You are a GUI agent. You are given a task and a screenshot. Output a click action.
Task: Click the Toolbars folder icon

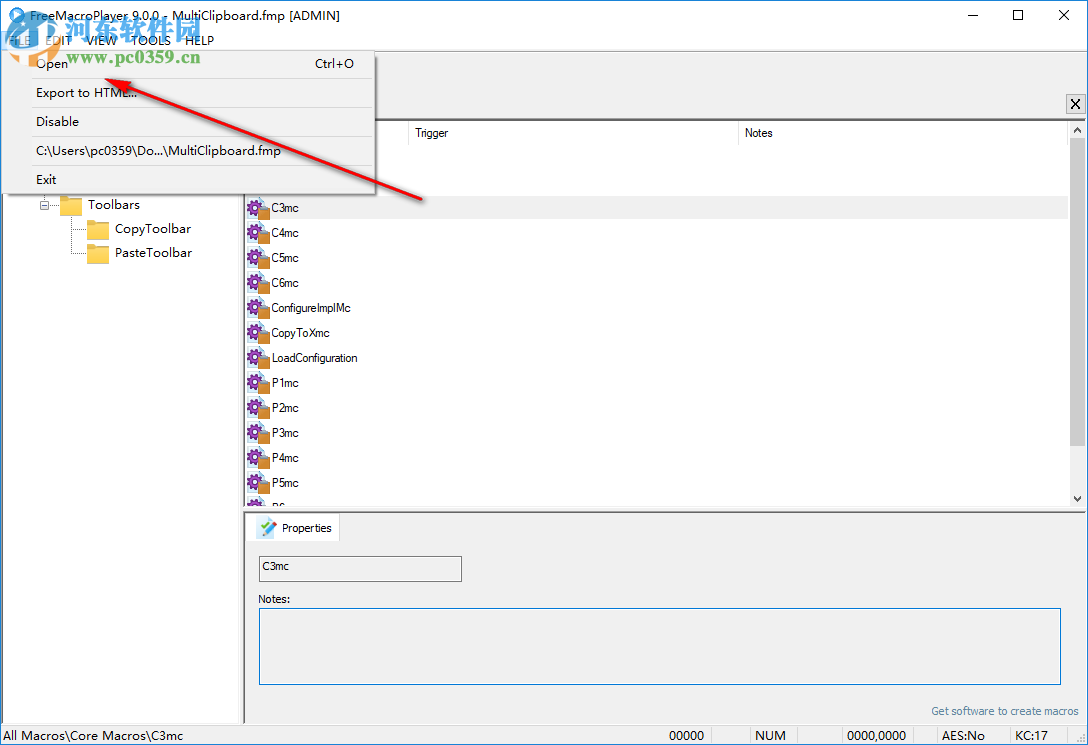click(71, 205)
